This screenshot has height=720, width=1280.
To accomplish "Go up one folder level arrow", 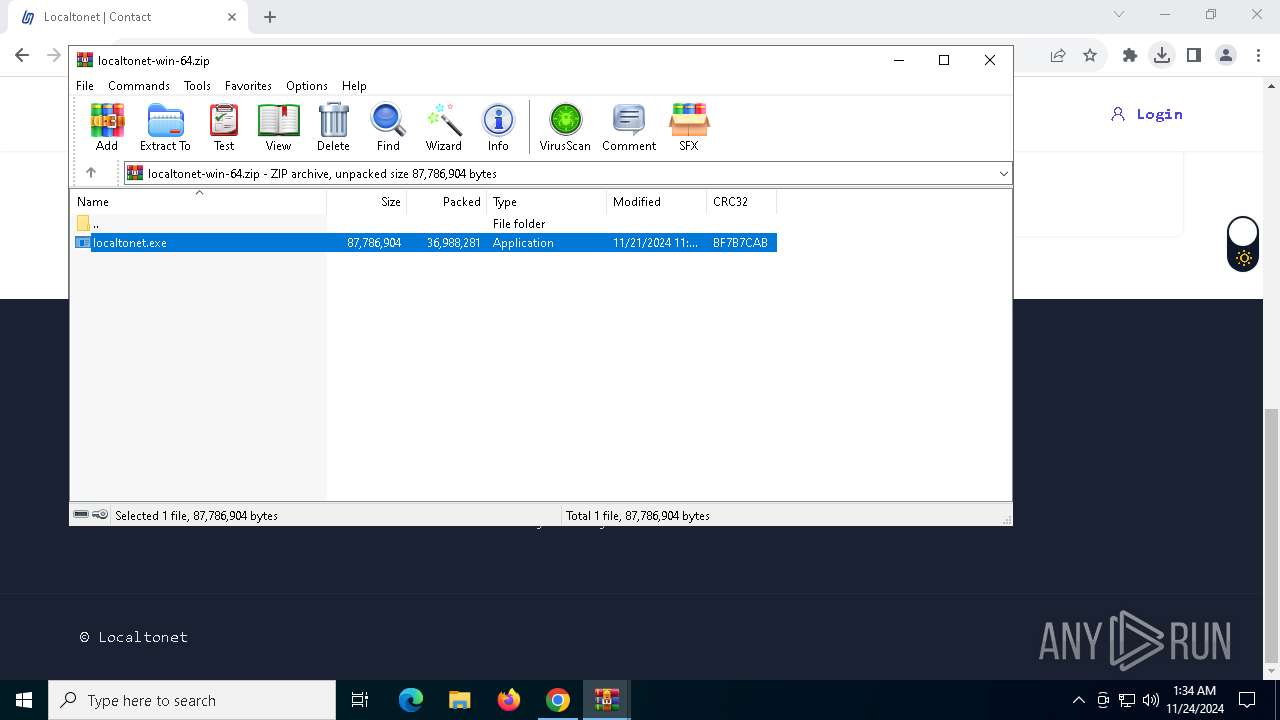I will pyautogui.click(x=91, y=173).
